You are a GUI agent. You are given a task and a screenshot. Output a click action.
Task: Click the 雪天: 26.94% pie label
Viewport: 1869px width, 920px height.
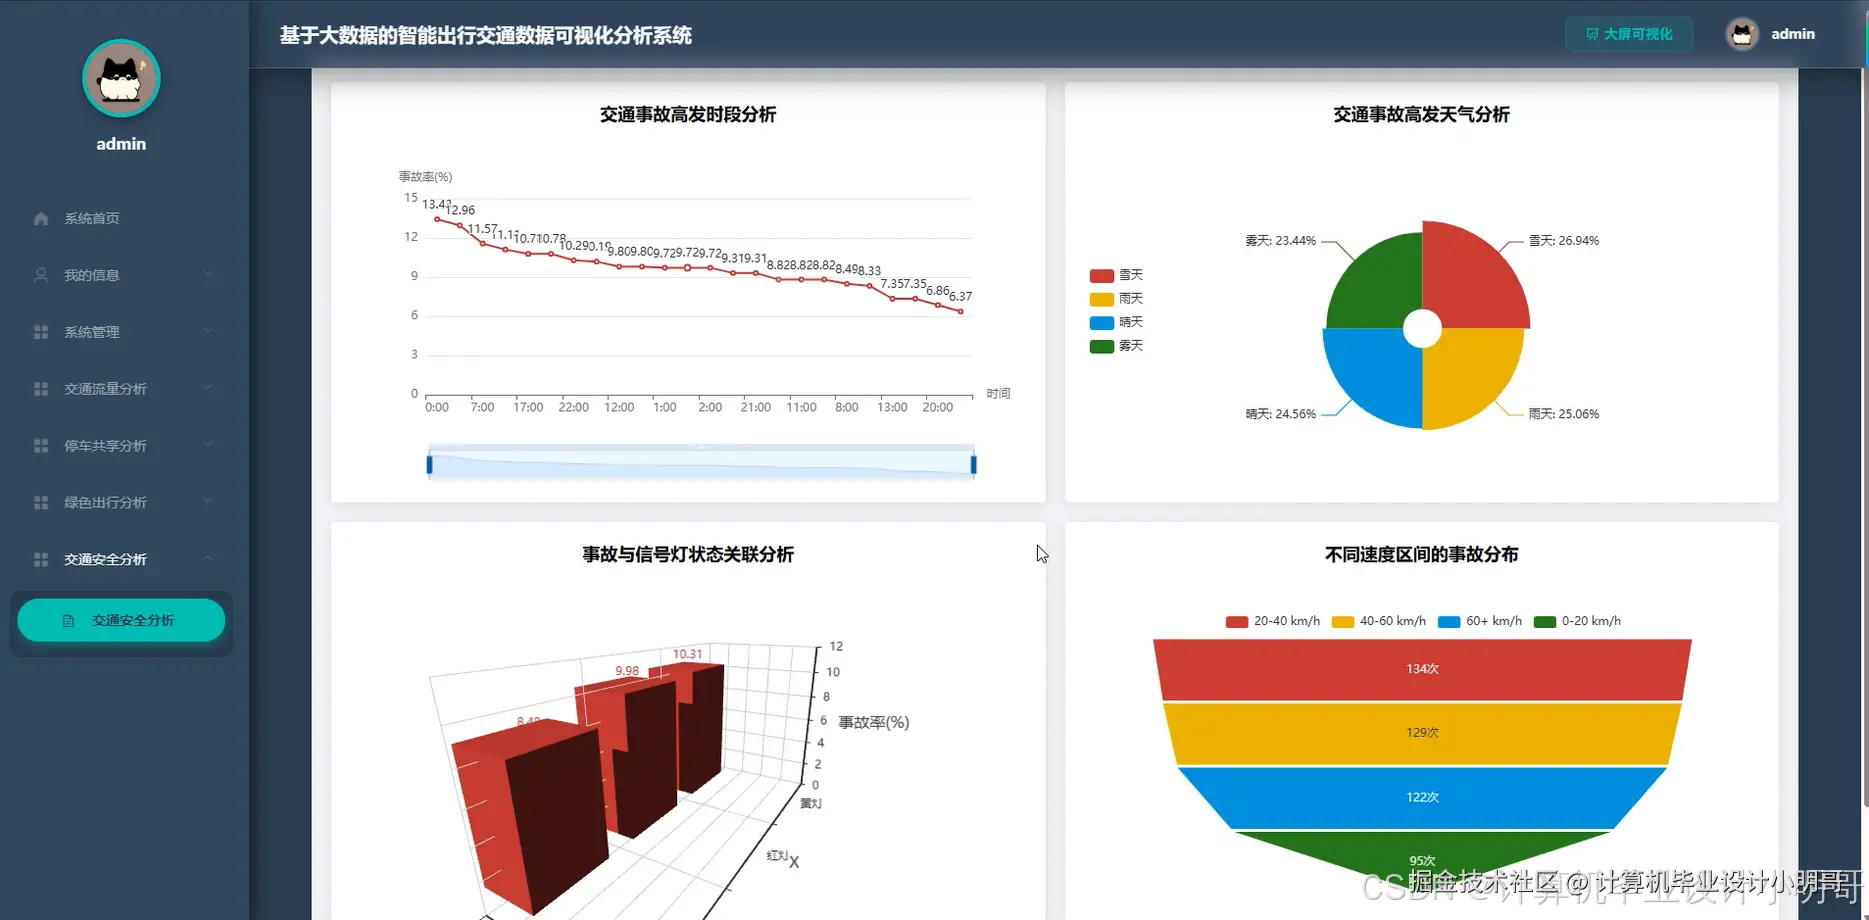click(1564, 241)
